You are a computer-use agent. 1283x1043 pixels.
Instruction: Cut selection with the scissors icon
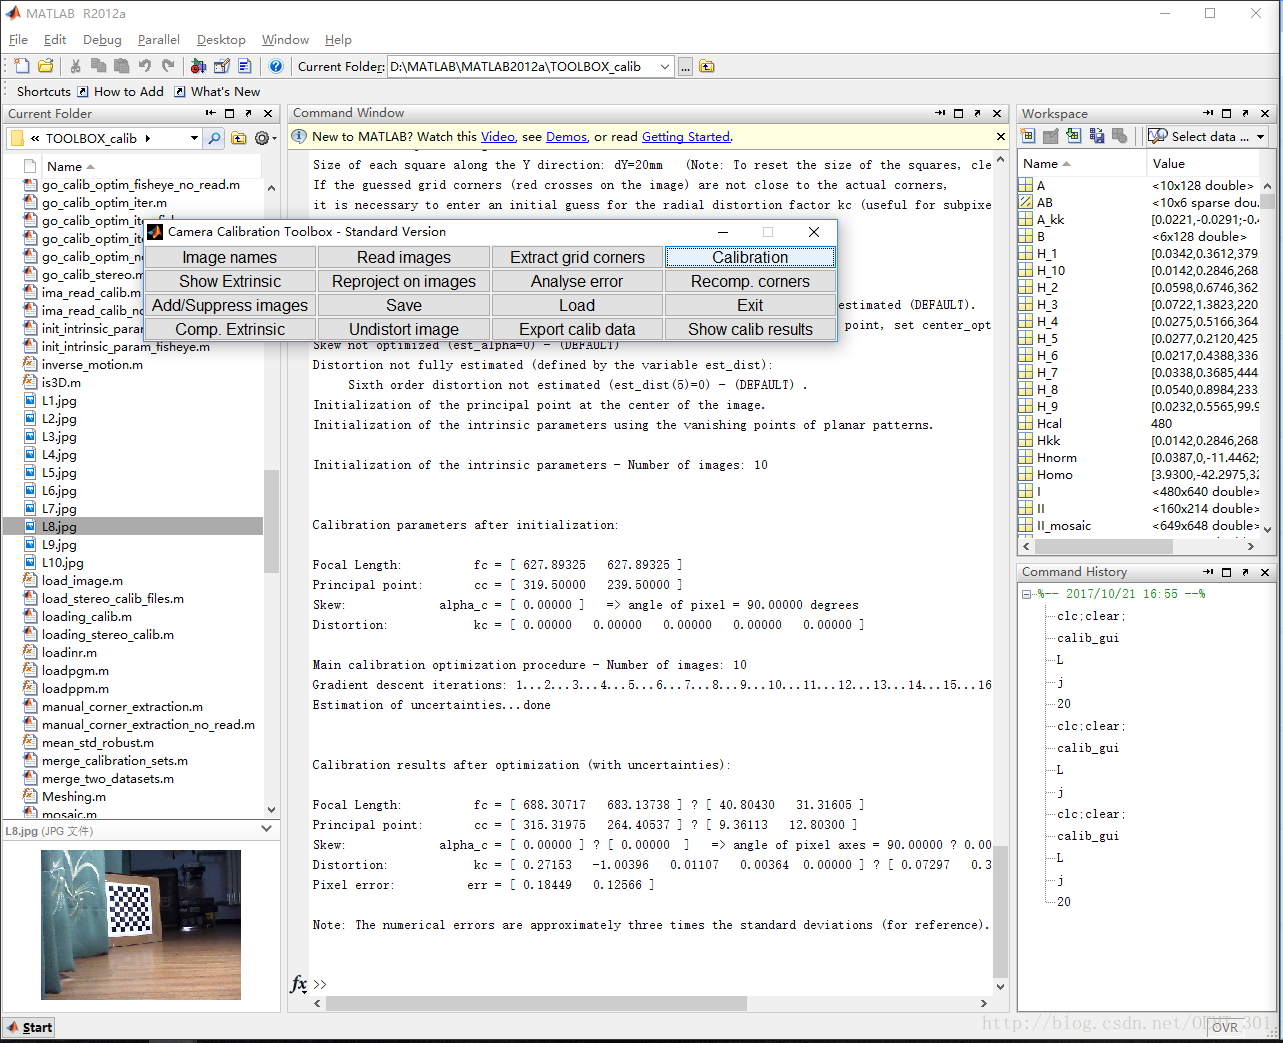coord(75,66)
